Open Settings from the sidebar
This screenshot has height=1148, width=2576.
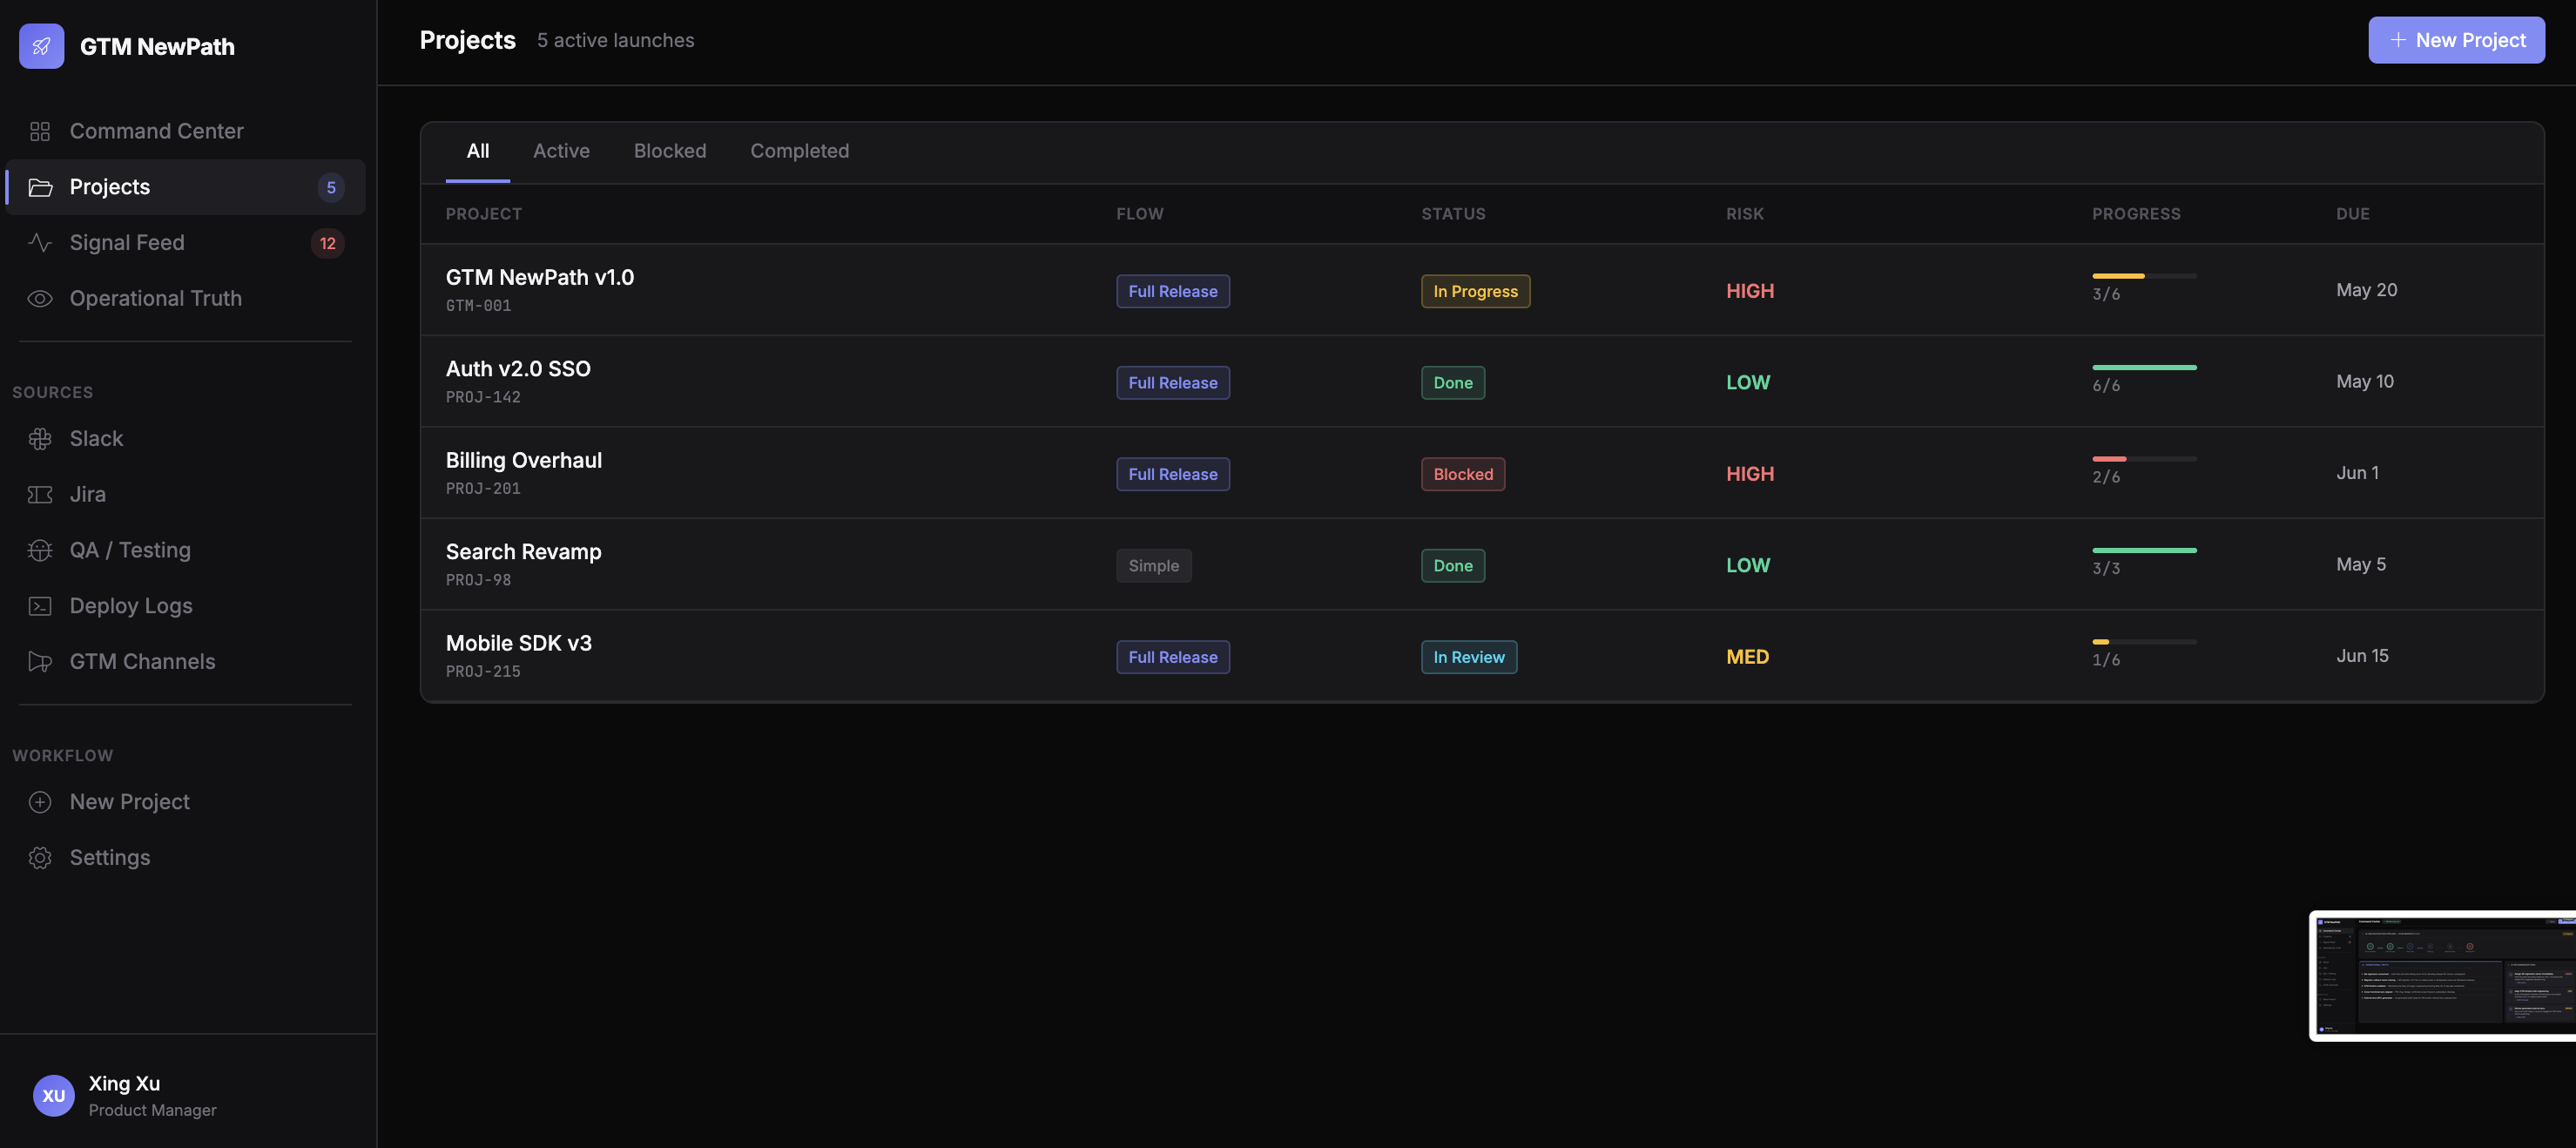186,858
